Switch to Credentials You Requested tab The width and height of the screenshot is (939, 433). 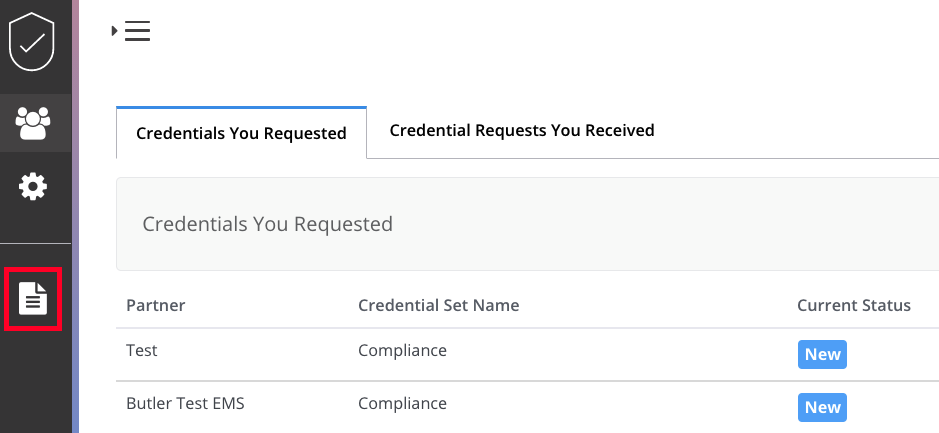[x=241, y=133]
